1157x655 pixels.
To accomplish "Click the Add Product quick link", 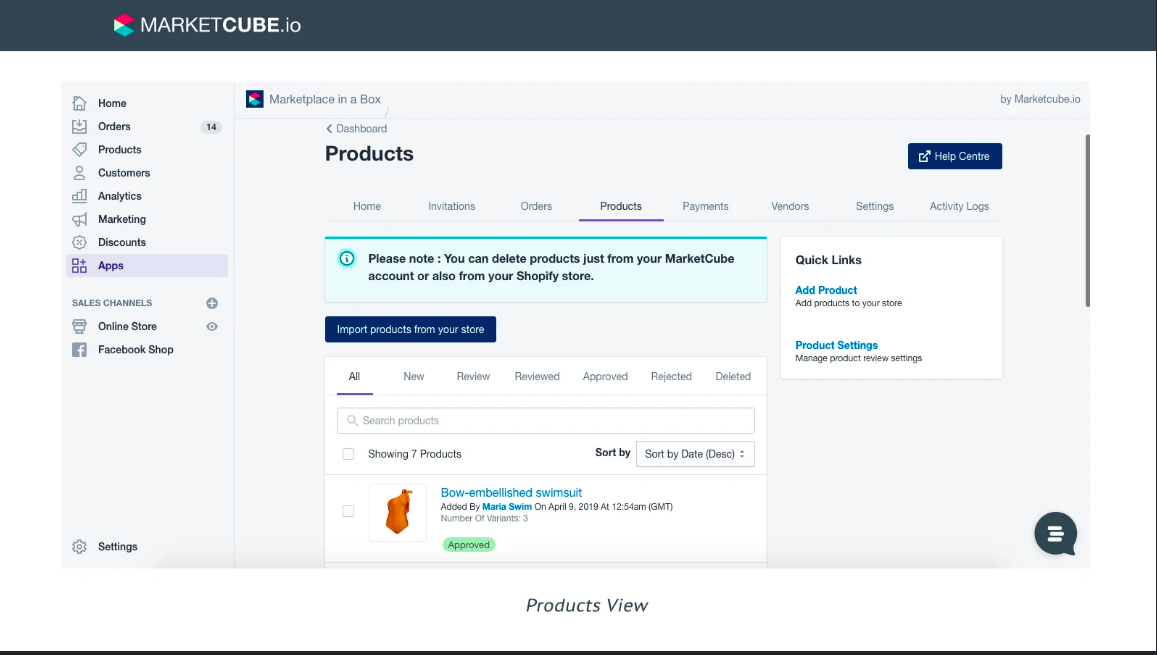I will pyautogui.click(x=826, y=291).
